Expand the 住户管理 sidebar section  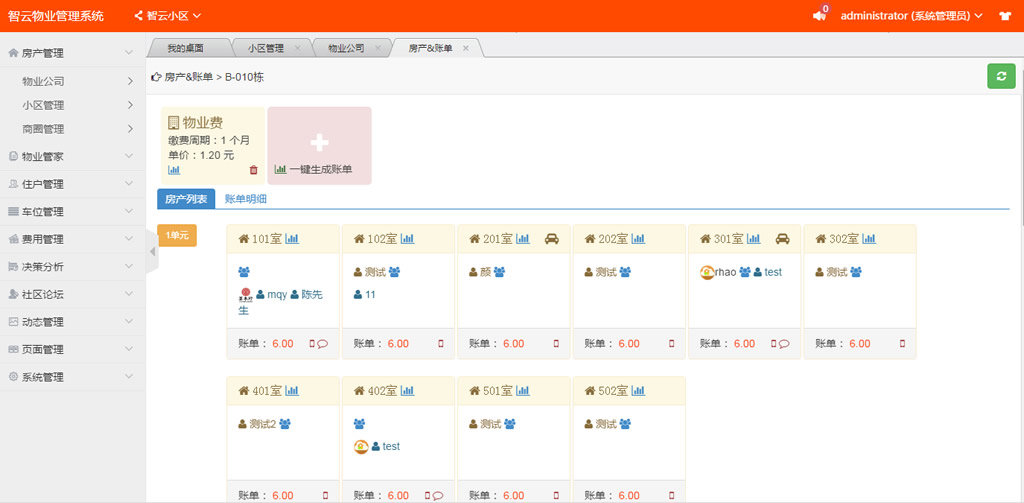(x=70, y=184)
